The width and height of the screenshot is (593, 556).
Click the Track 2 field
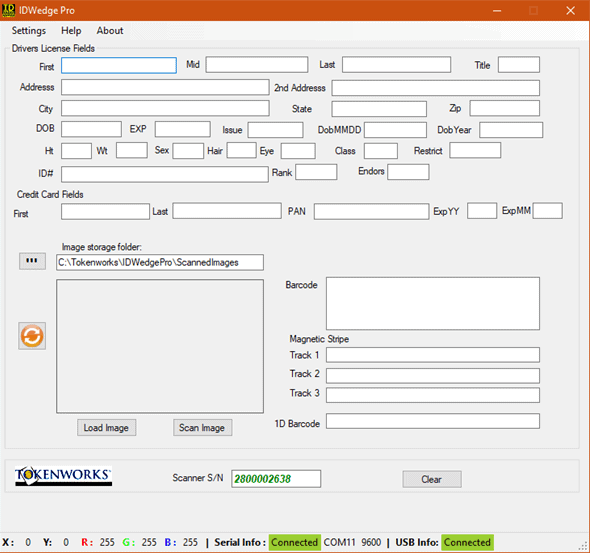coord(433,376)
